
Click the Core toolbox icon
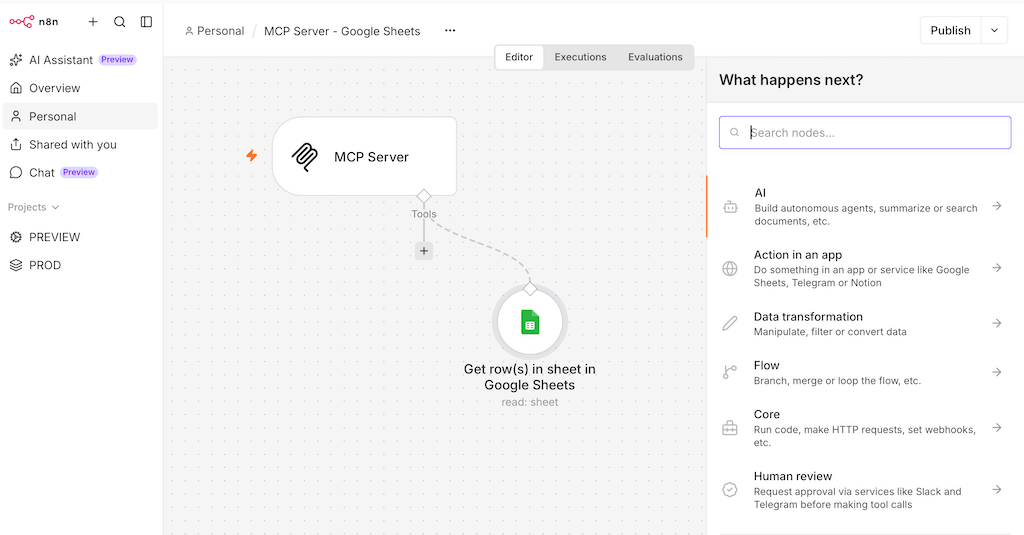[x=730, y=429]
